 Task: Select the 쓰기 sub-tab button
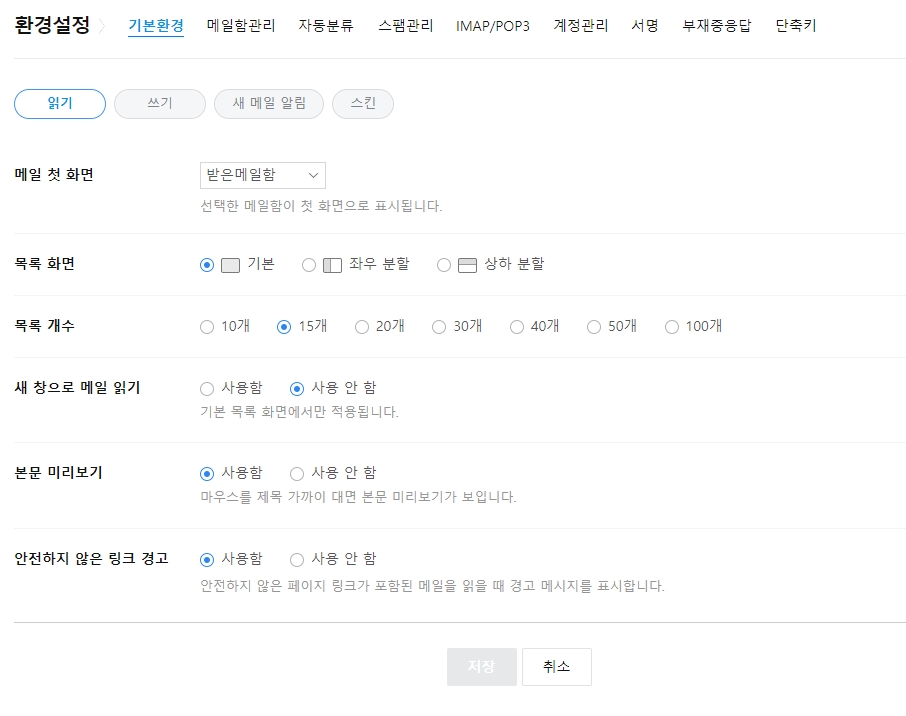(x=160, y=104)
